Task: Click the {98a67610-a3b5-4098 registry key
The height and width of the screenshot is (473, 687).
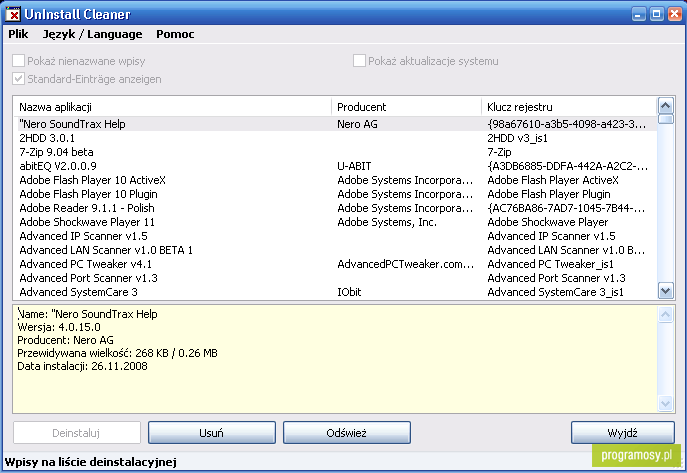Action: coord(567,124)
